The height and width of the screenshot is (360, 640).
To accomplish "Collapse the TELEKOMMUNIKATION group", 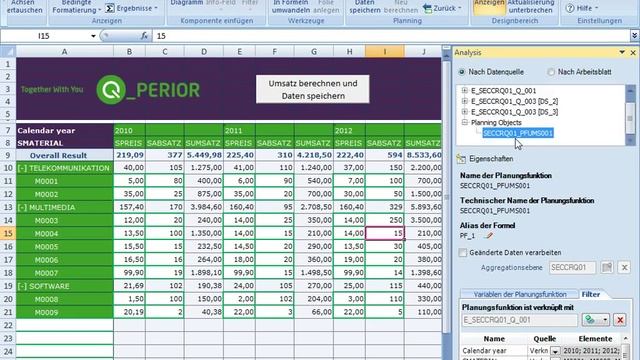I will click(22, 168).
